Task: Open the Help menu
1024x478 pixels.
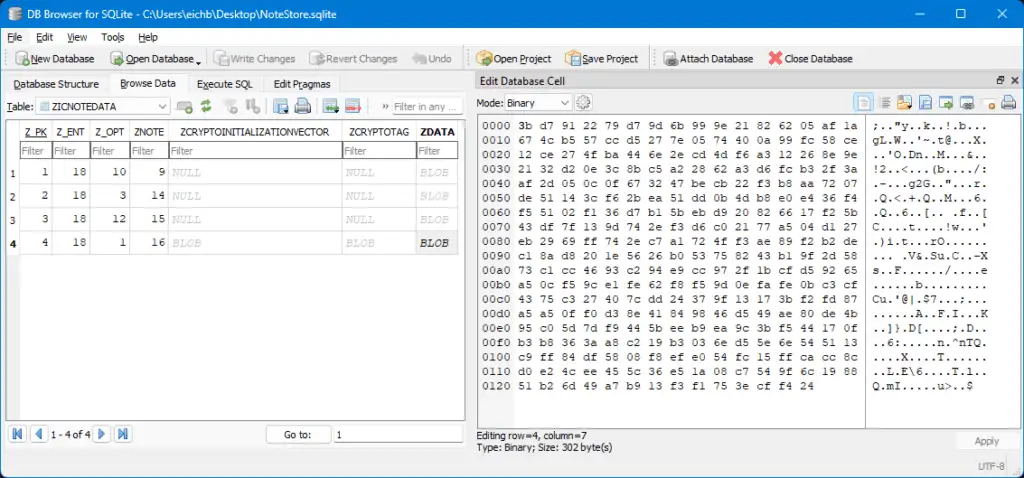Action: [x=148, y=37]
